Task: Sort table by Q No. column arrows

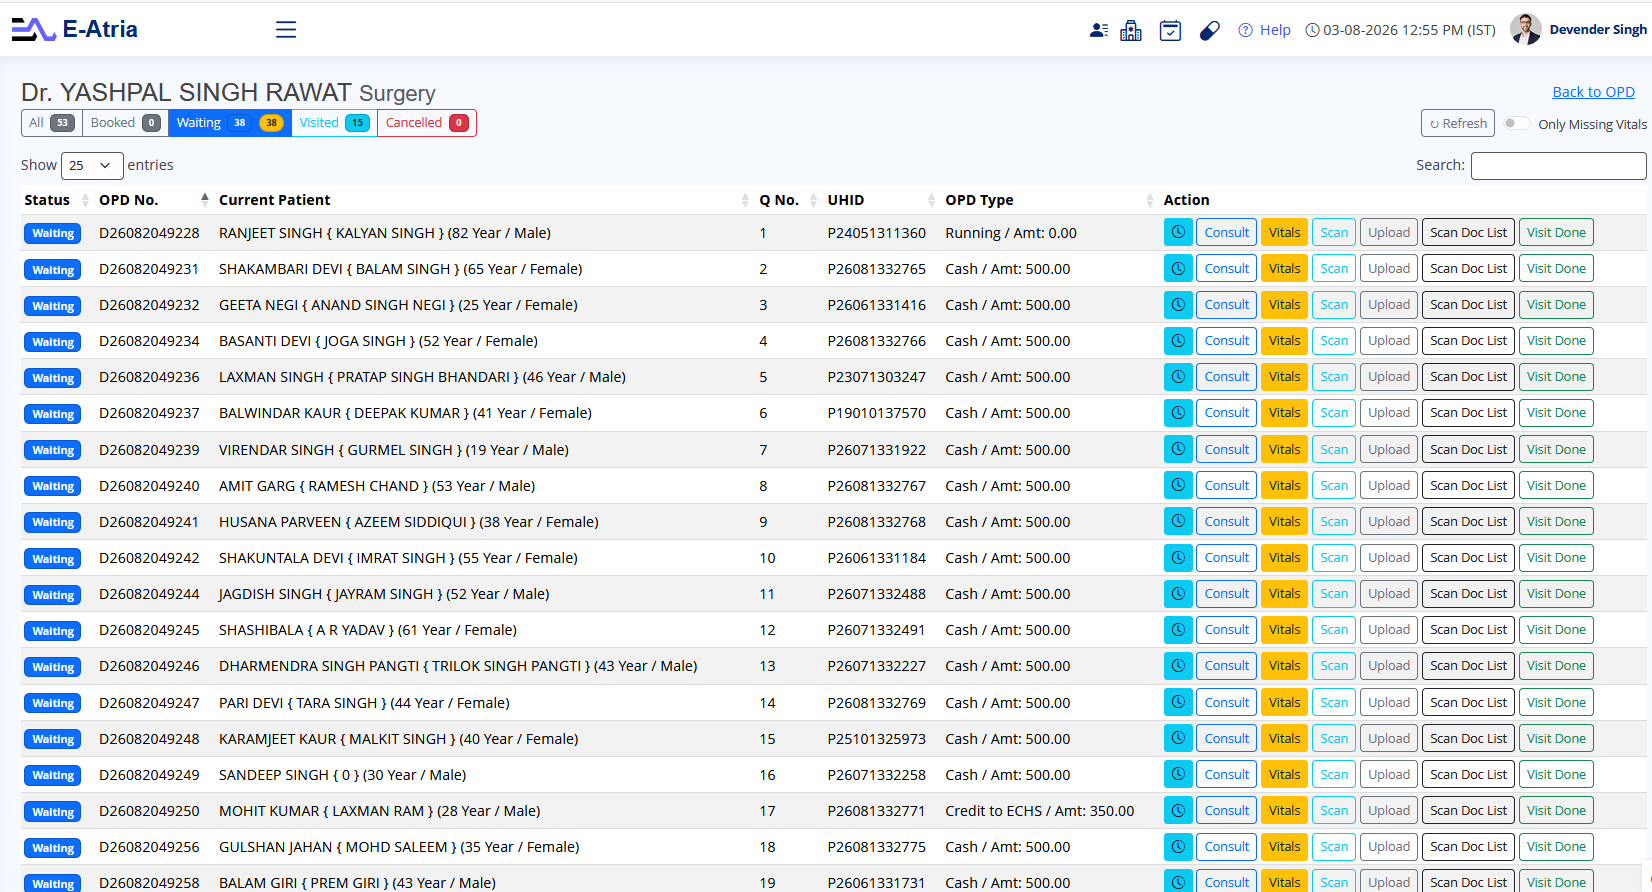Action: coord(814,200)
